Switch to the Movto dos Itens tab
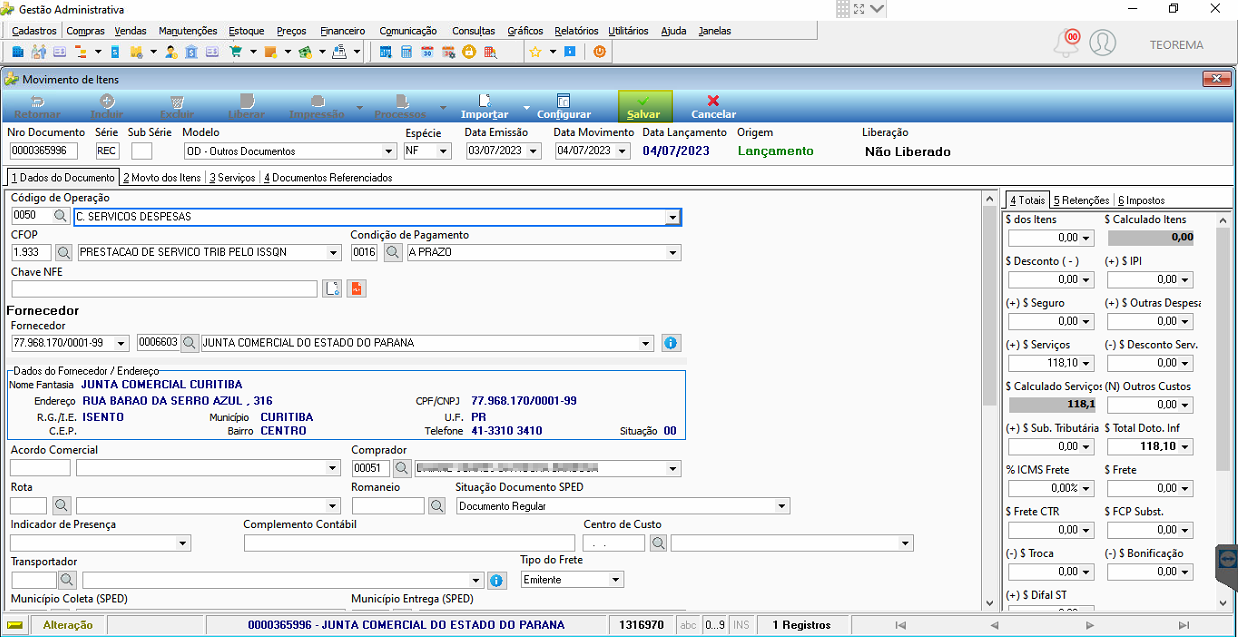 point(162,177)
